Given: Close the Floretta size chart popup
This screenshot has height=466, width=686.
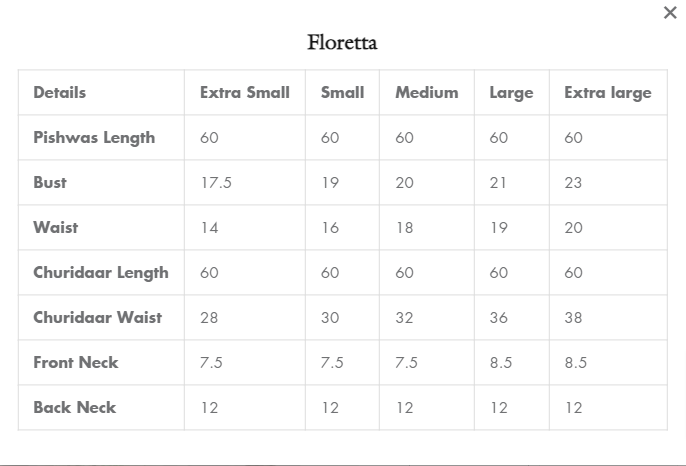Looking at the screenshot, I should click(670, 13).
